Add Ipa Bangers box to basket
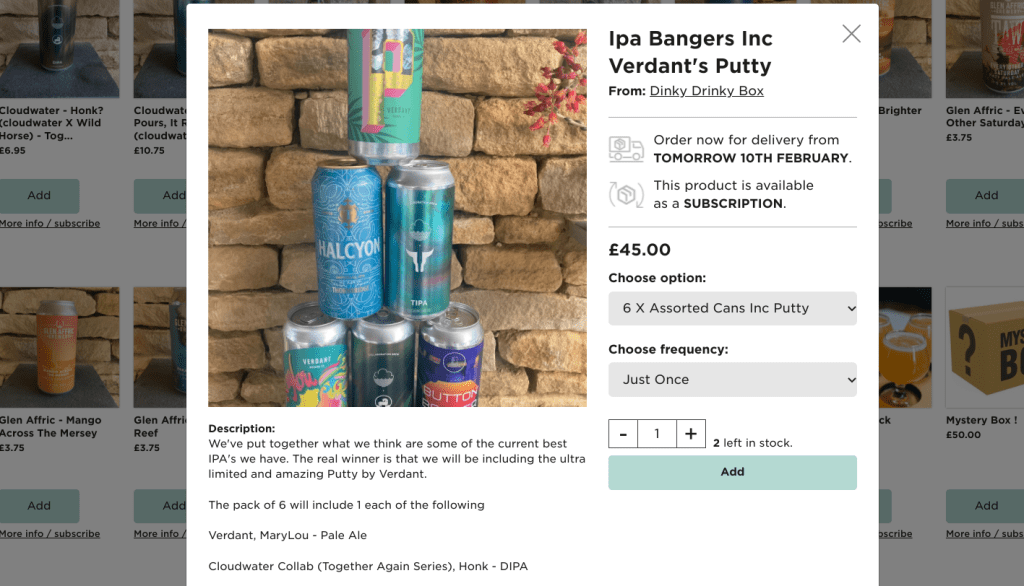 tap(732, 472)
